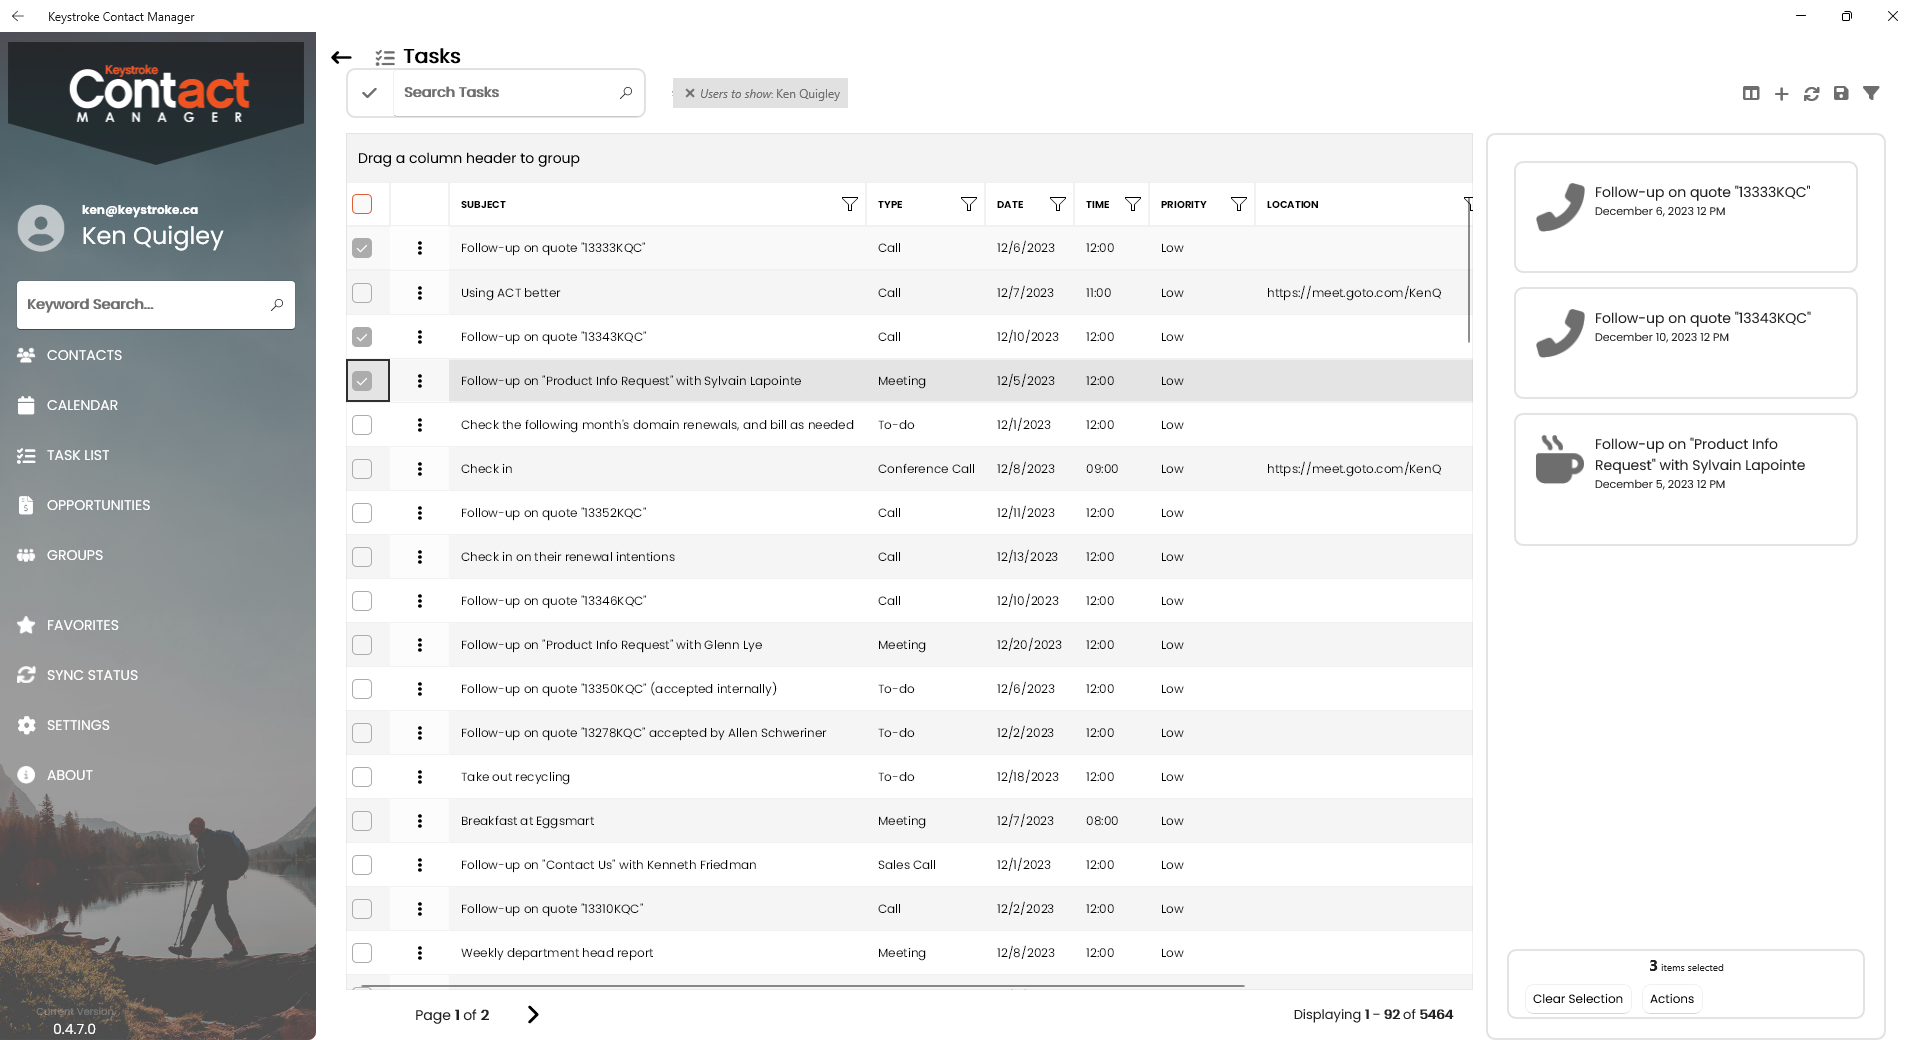Open the Type column filter
Image resolution: width=1909 pixels, height=1040 pixels.
click(x=968, y=204)
